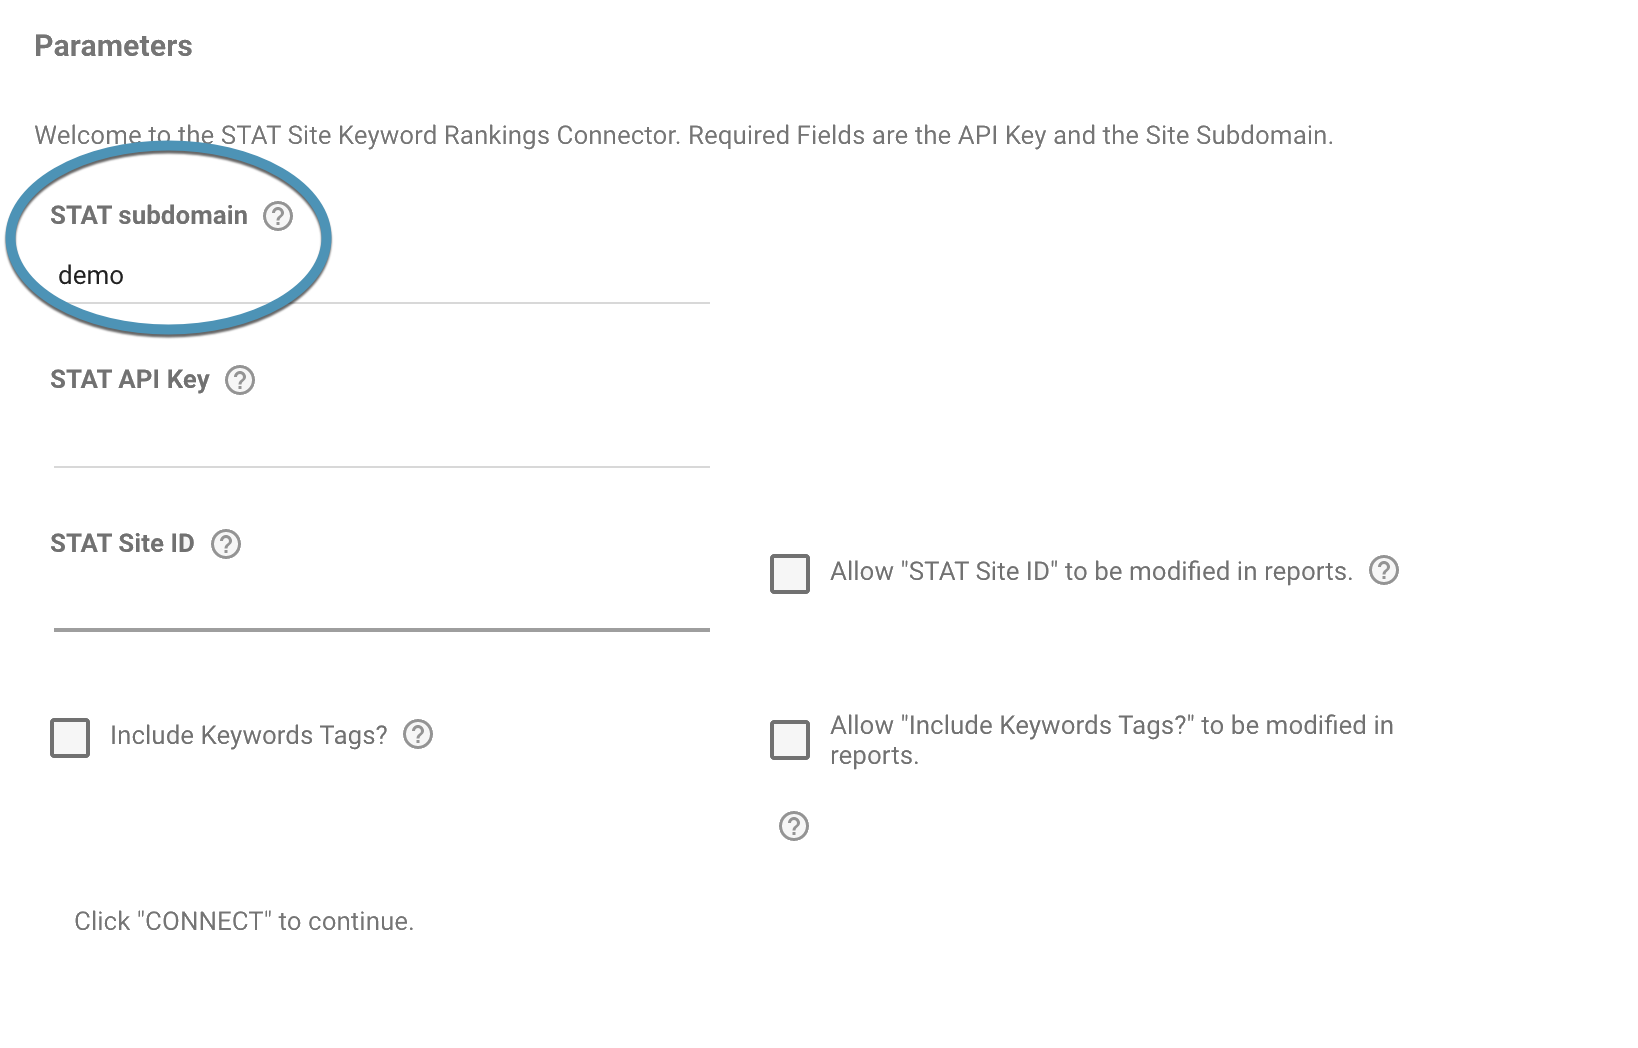1638x1048 pixels.
Task: Select the demo text in subdomain input
Action: pyautogui.click(x=91, y=275)
